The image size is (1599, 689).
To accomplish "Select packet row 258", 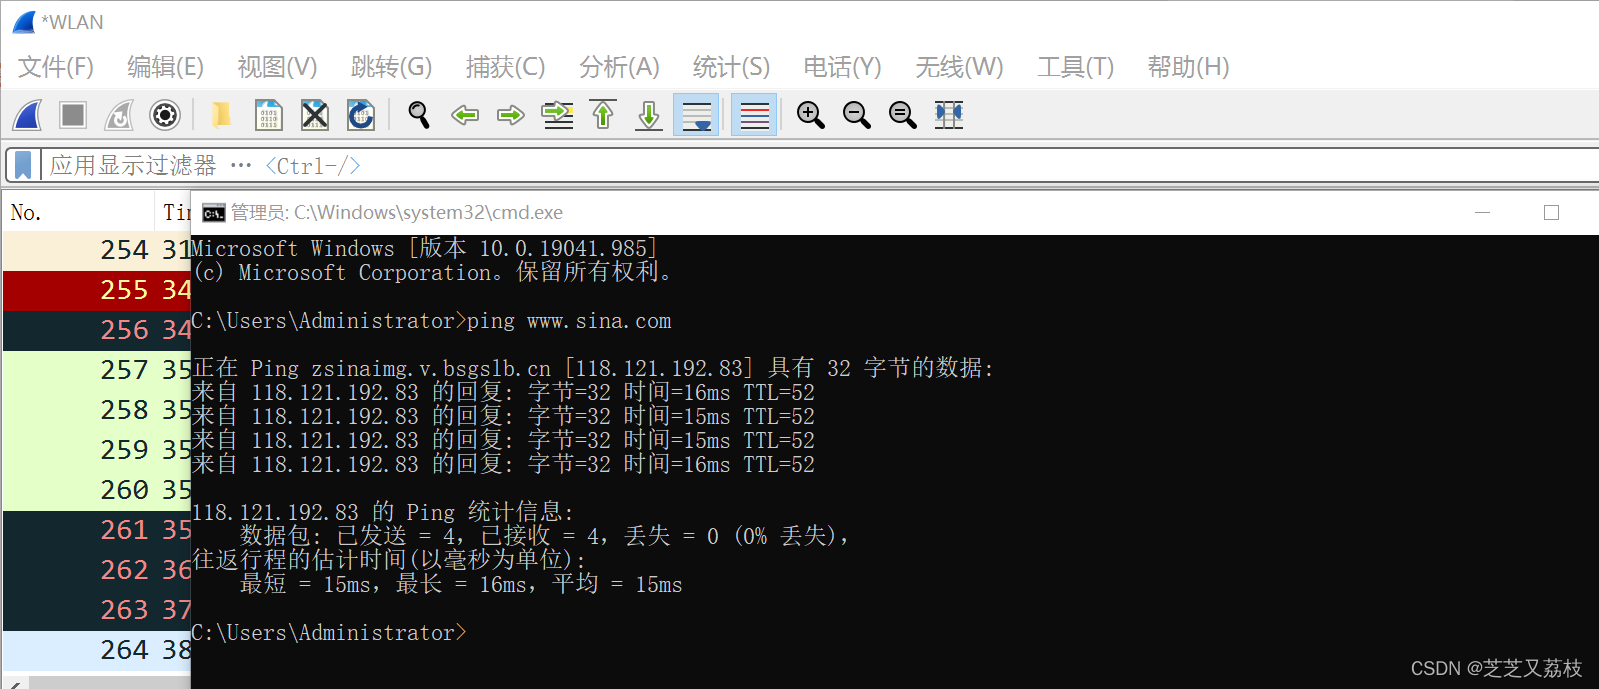I will point(97,410).
